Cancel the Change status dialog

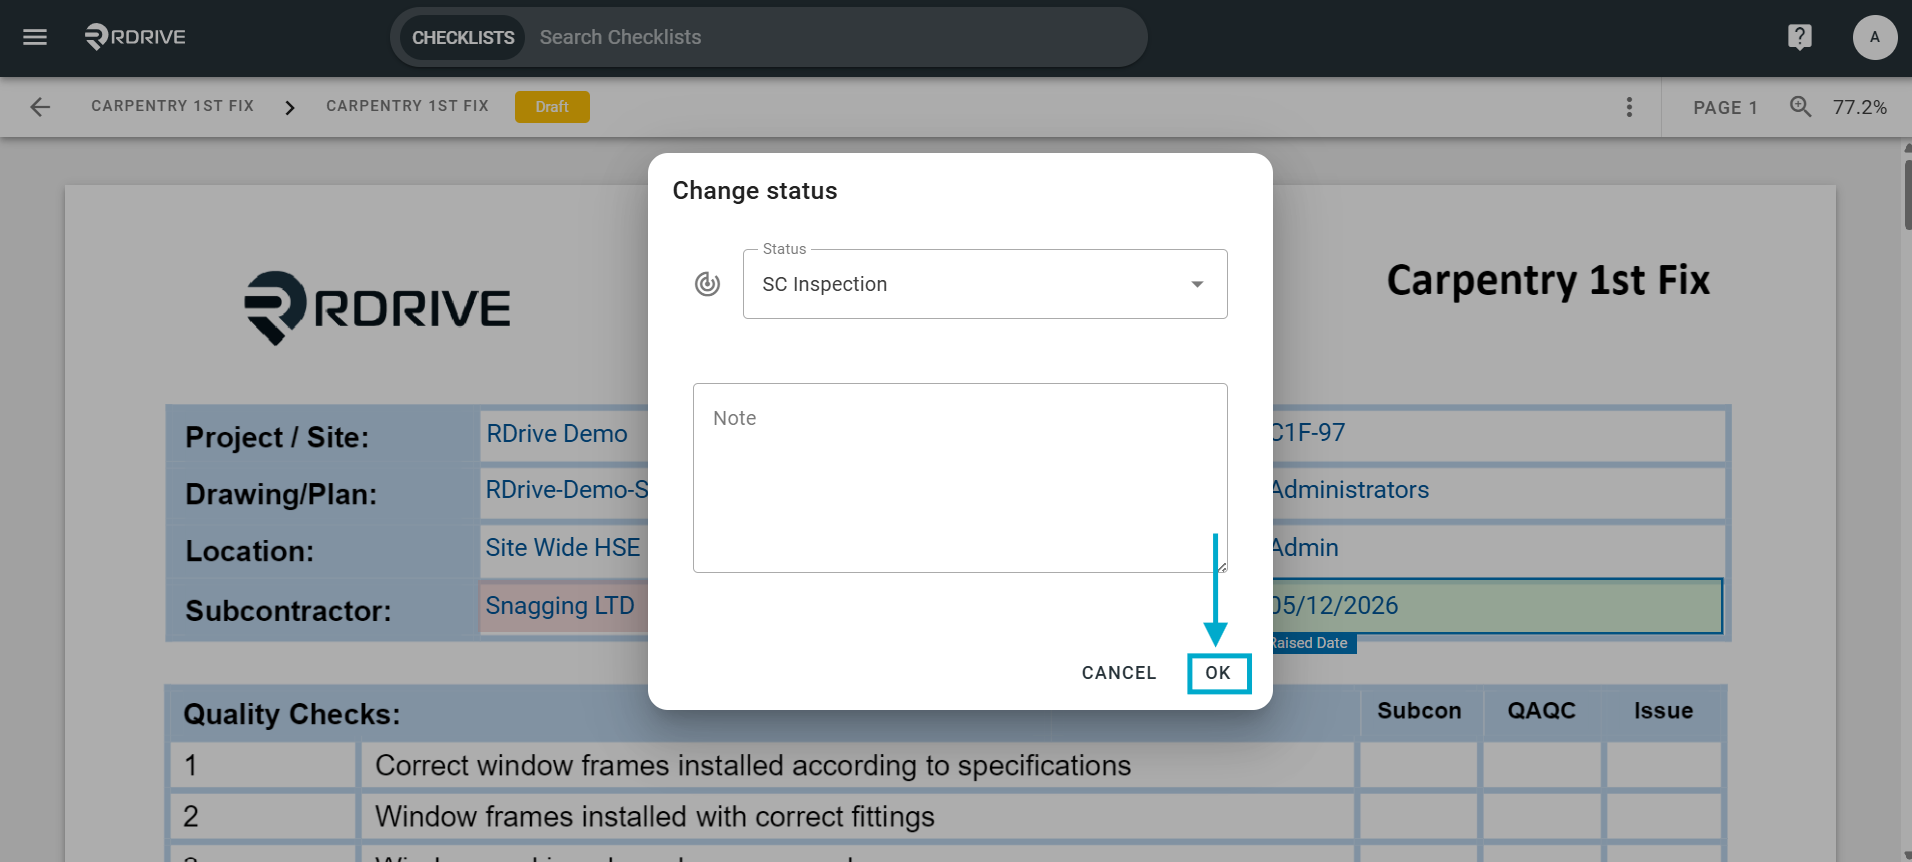pyautogui.click(x=1119, y=673)
